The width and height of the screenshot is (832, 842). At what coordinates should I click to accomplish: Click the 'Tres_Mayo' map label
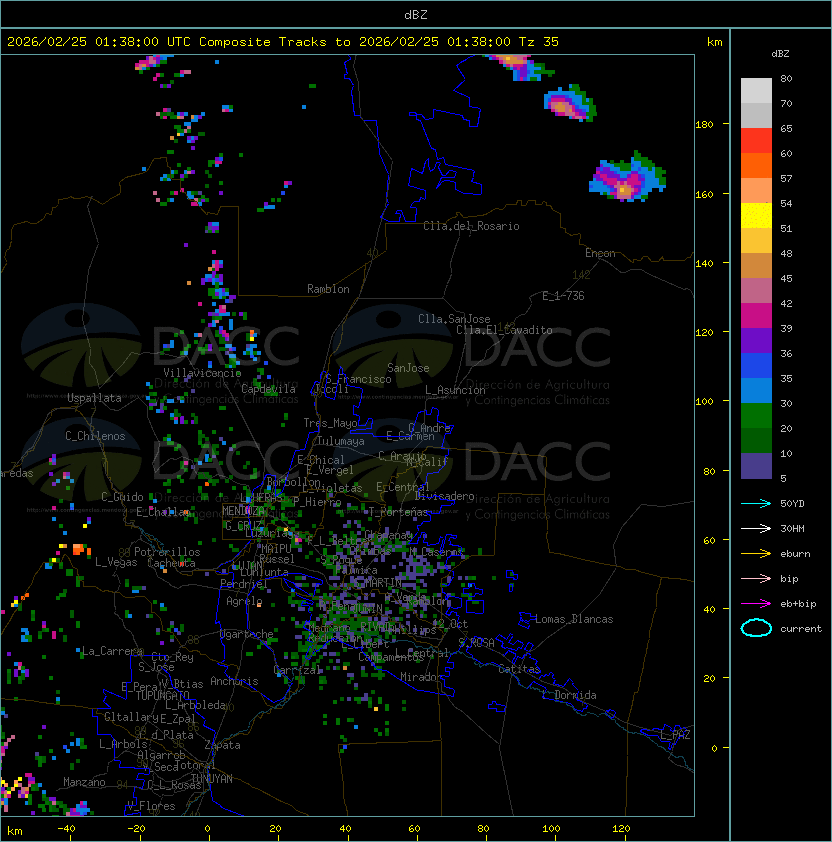pos(330,423)
